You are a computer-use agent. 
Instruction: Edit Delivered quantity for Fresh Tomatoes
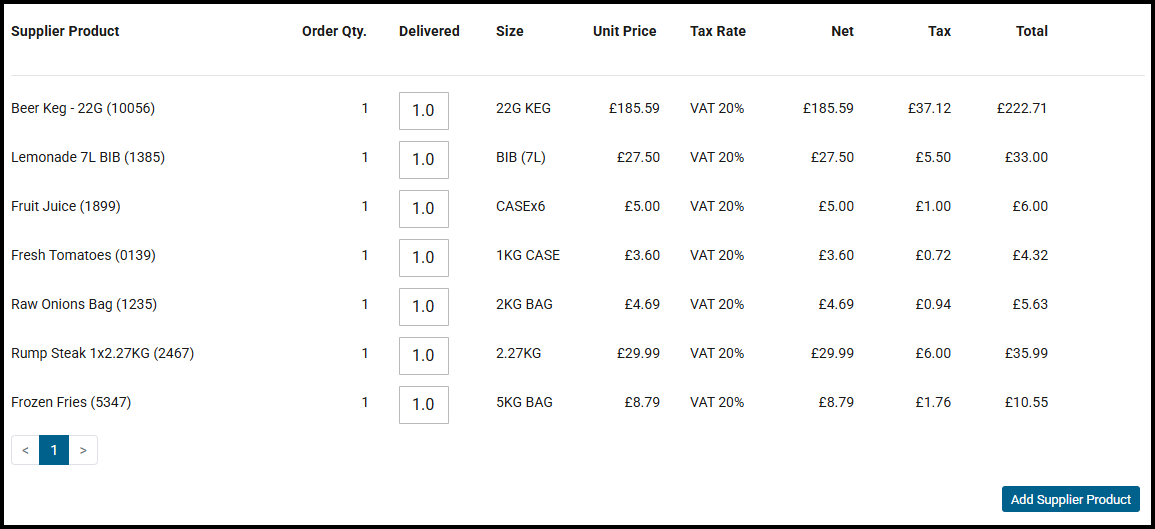tap(424, 258)
